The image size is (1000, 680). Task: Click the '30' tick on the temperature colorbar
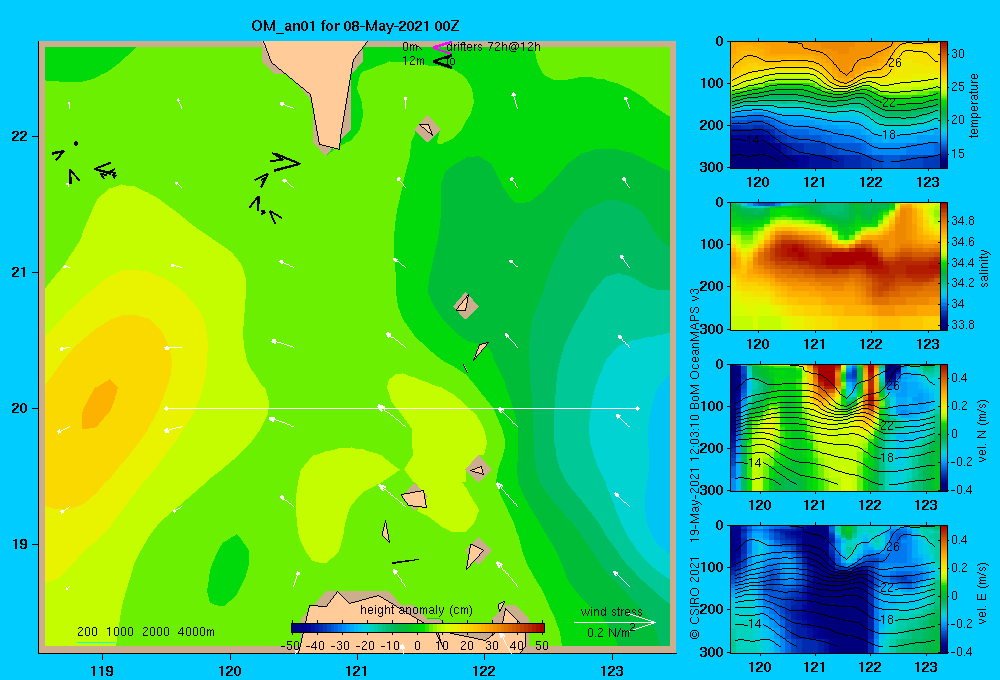(x=958, y=54)
